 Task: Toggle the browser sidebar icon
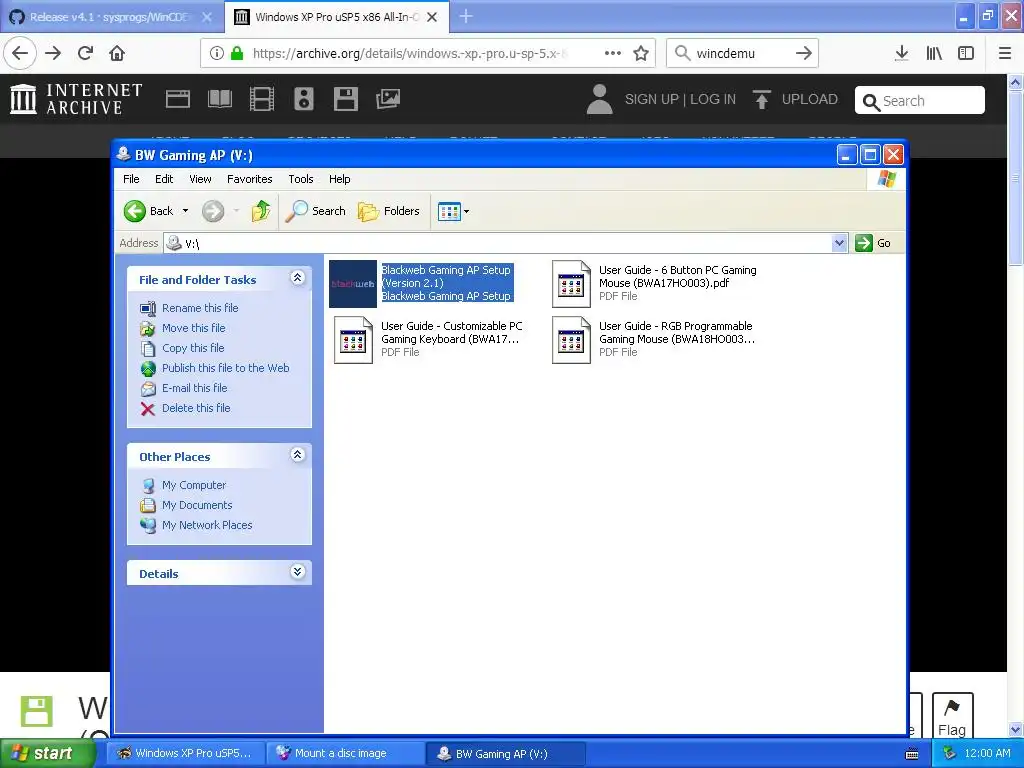[x=966, y=54]
